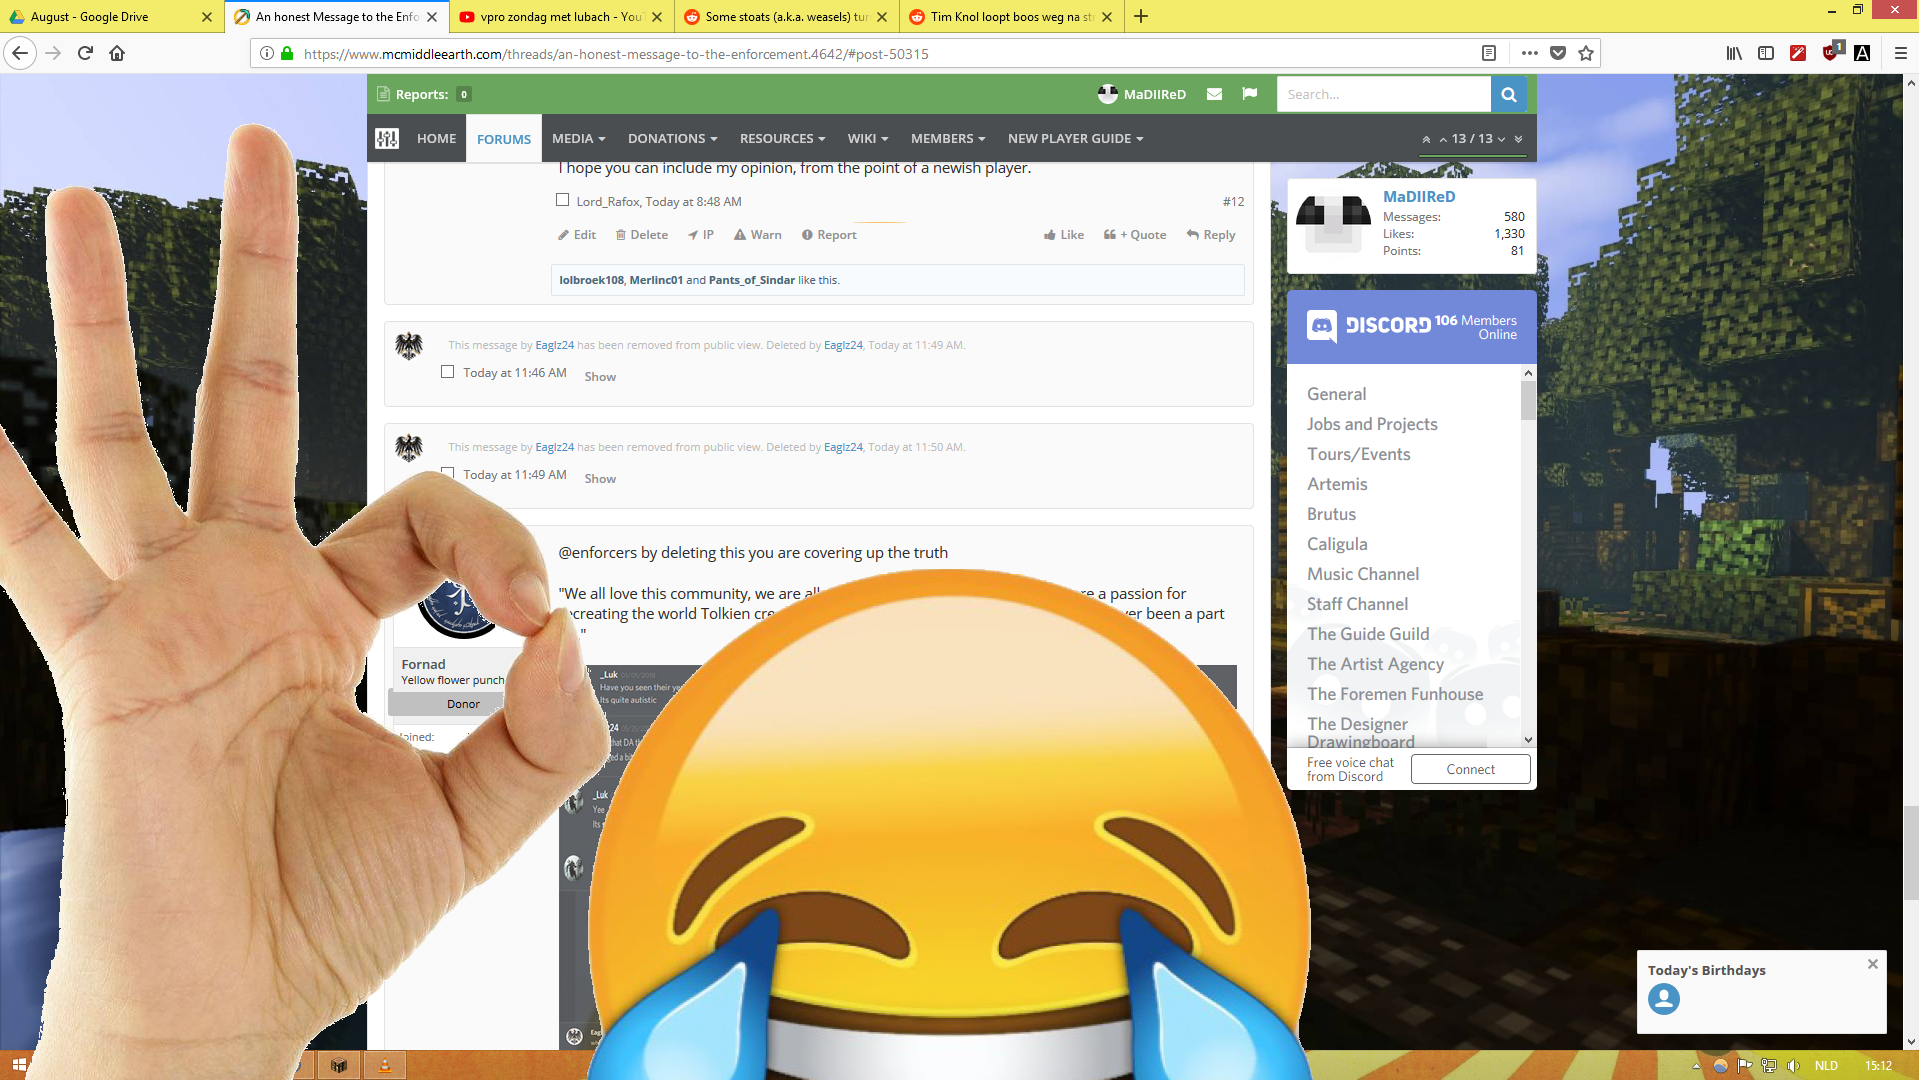
Task: Click the alerts flag icon
Action: (1249, 94)
